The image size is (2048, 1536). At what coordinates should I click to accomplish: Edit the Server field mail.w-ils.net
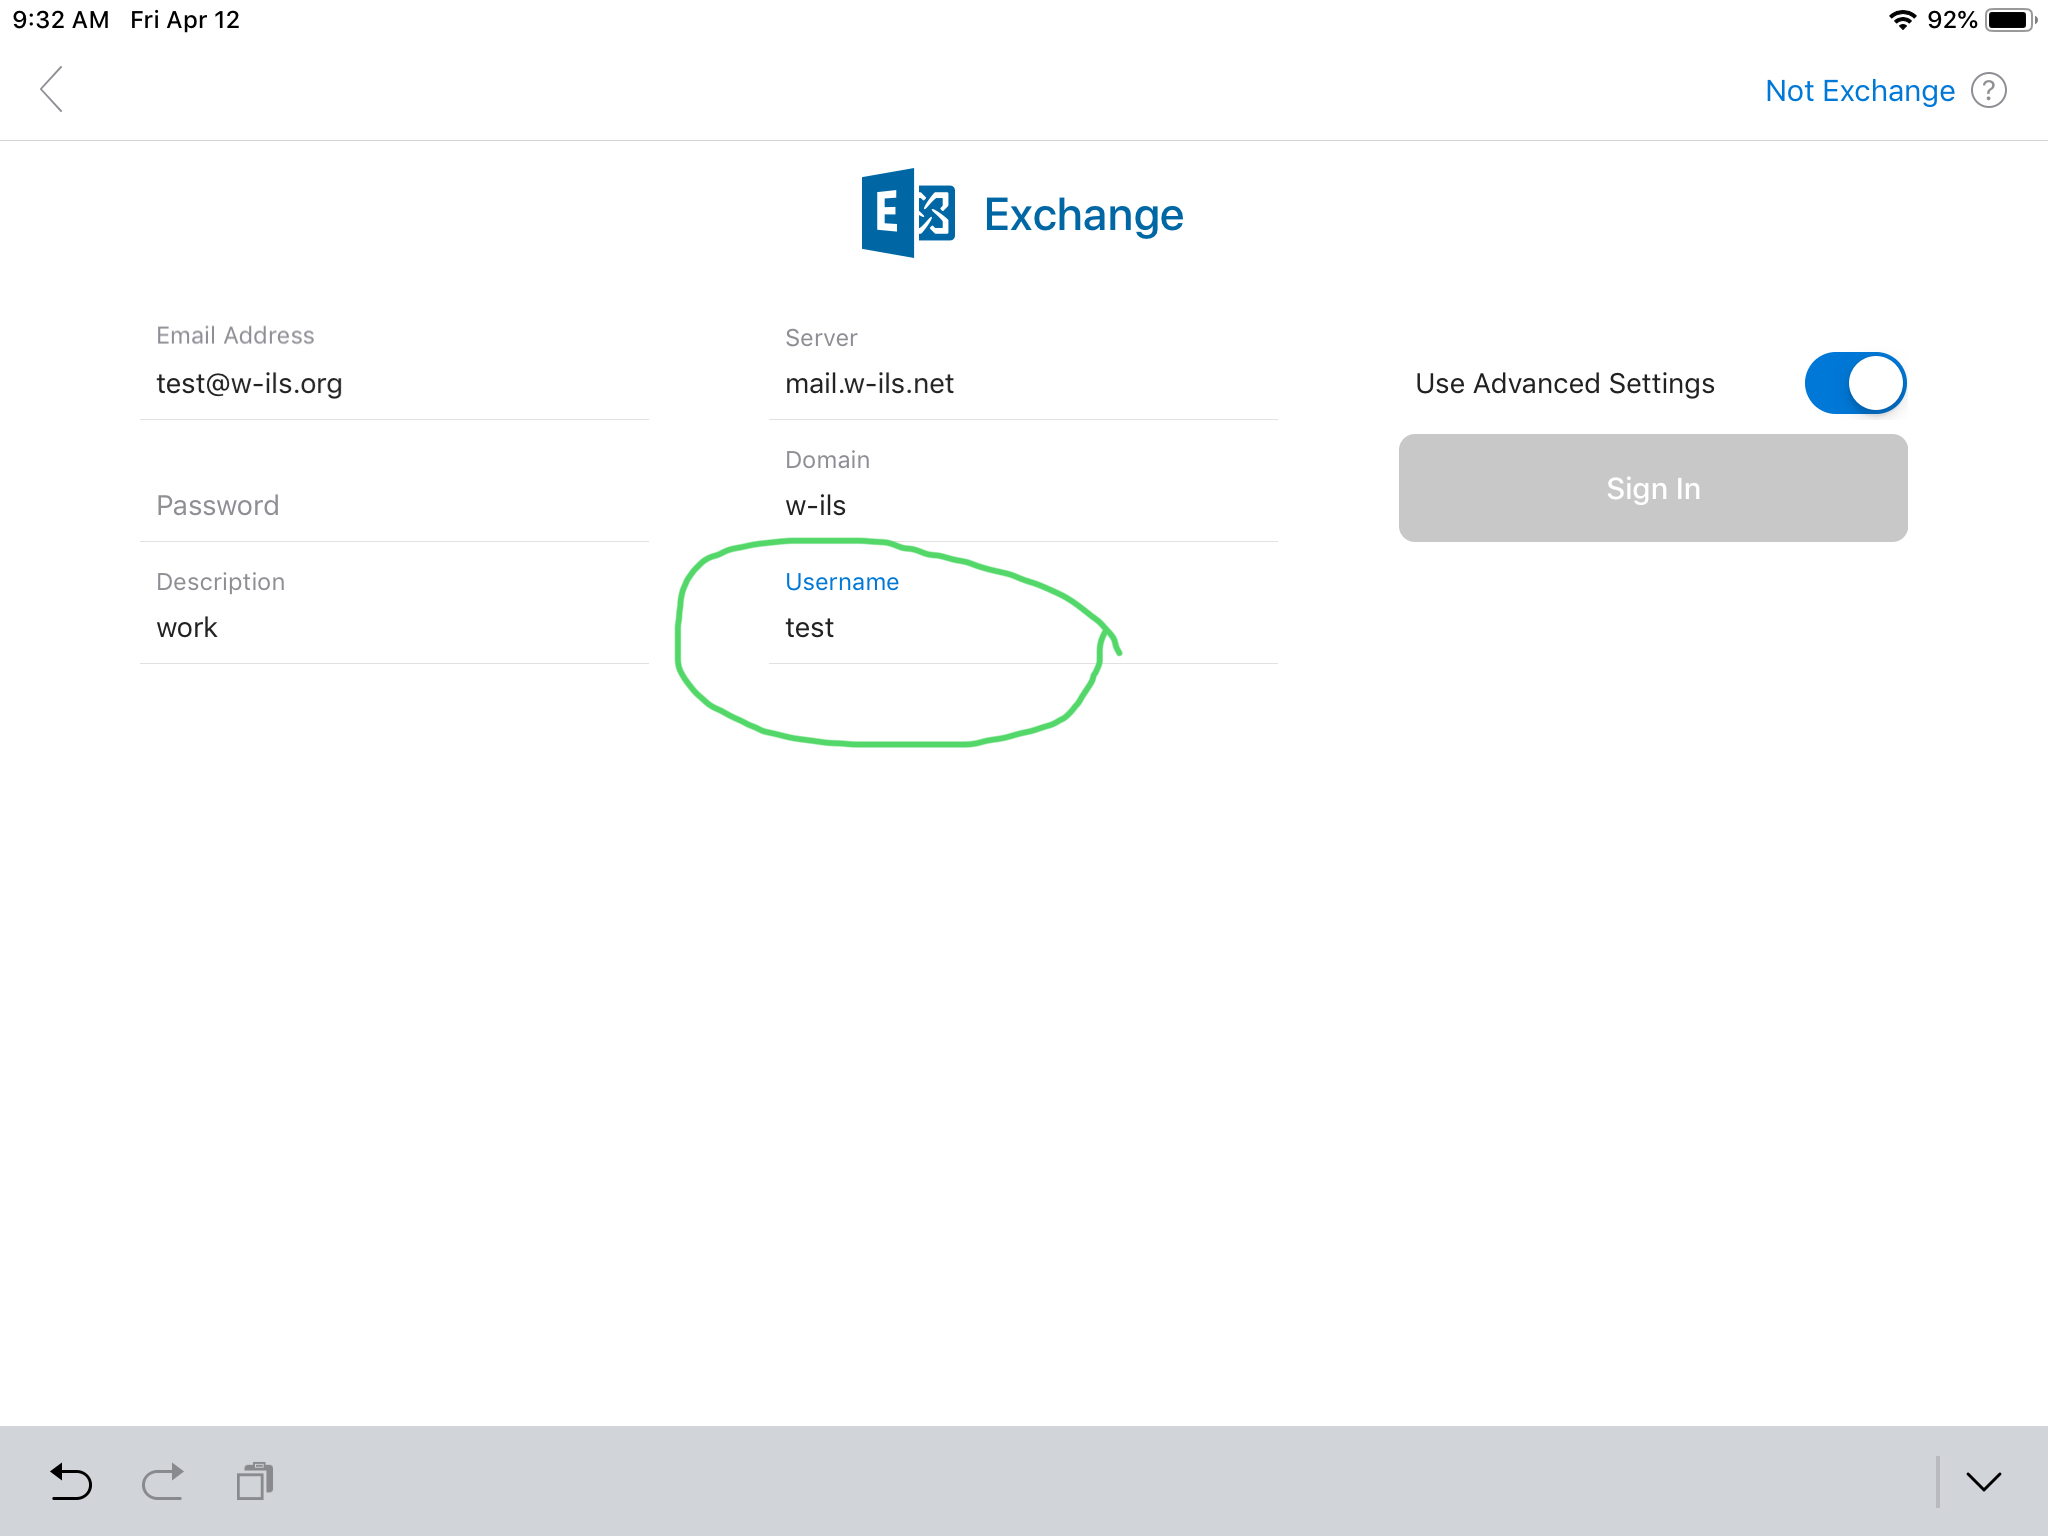[x=1022, y=384]
